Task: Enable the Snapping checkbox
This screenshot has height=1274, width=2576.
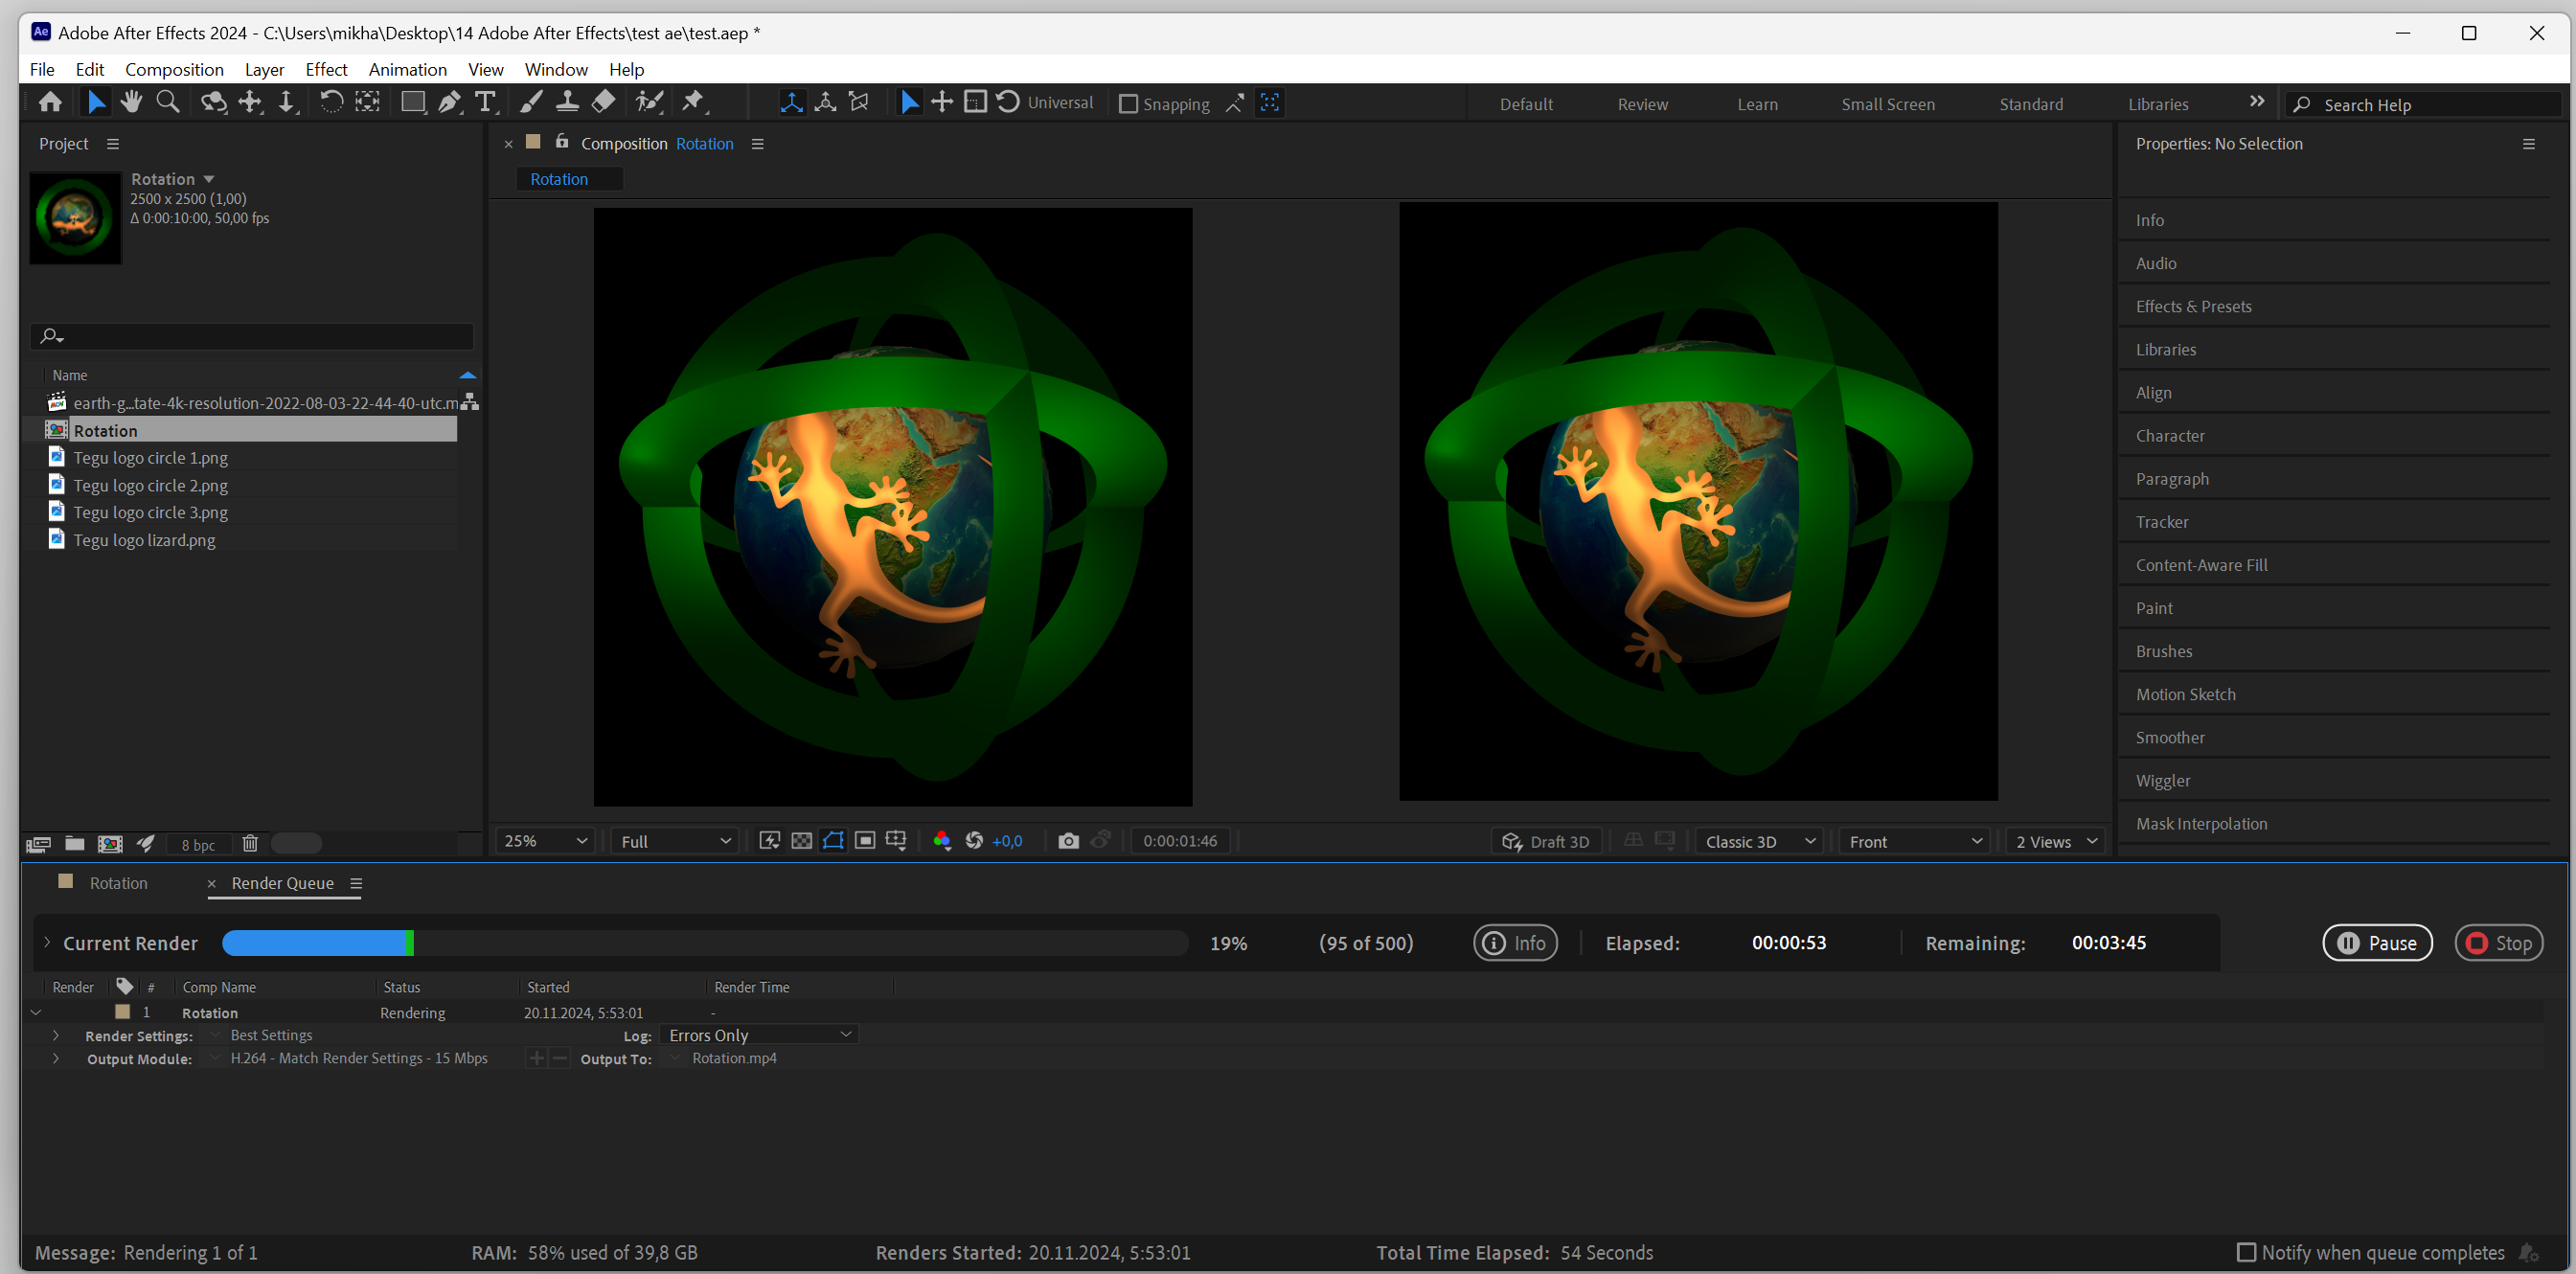Action: click(1128, 104)
